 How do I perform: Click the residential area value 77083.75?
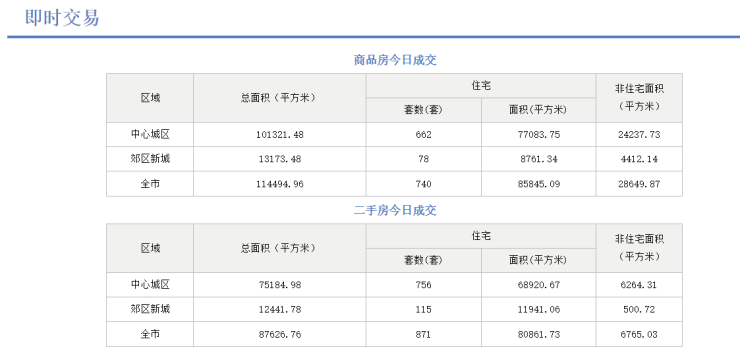point(538,135)
